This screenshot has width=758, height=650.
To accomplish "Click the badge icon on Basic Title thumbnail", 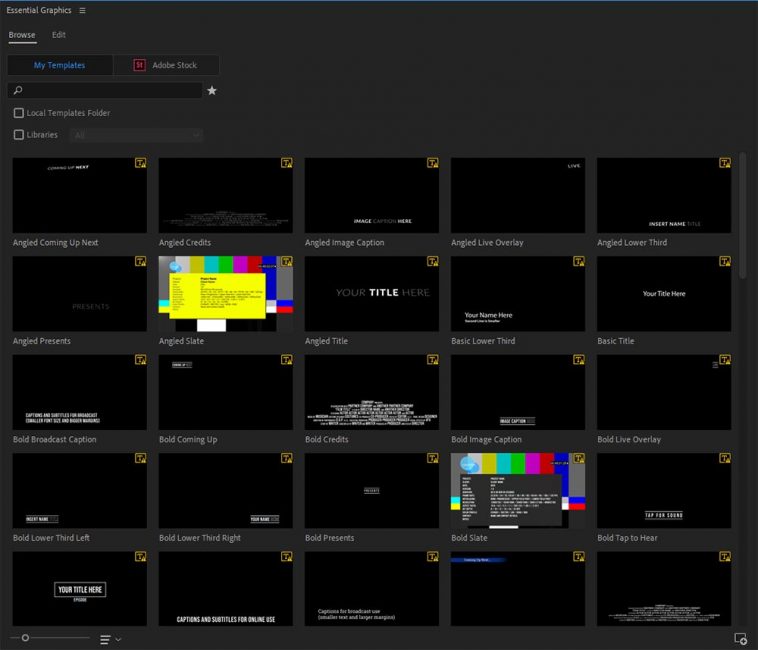I will pos(724,262).
